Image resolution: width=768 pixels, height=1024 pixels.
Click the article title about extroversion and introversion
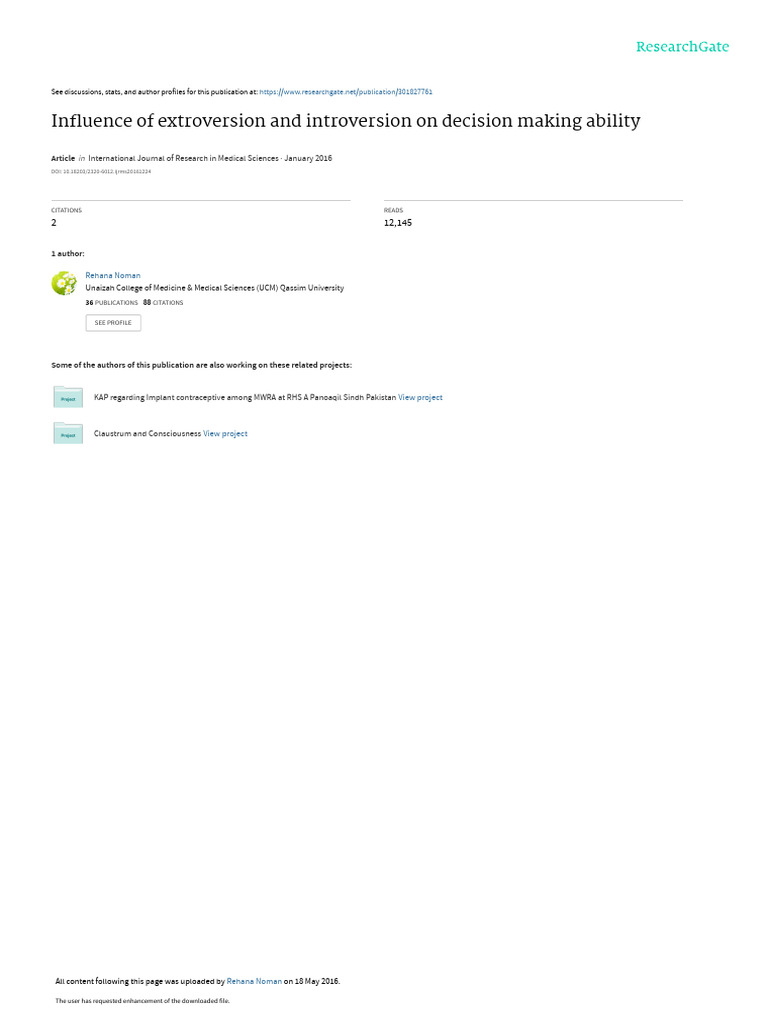(345, 121)
